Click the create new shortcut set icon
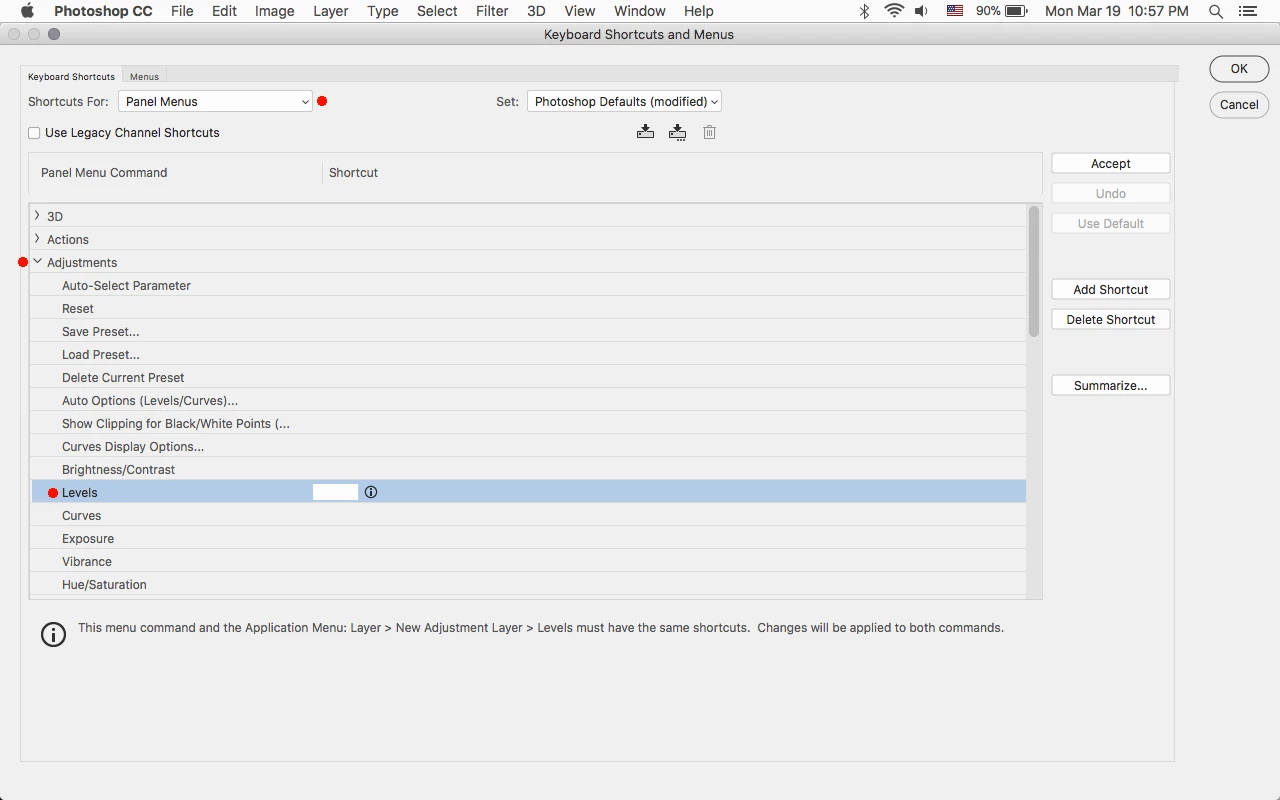This screenshot has height=800, width=1280. (x=678, y=132)
